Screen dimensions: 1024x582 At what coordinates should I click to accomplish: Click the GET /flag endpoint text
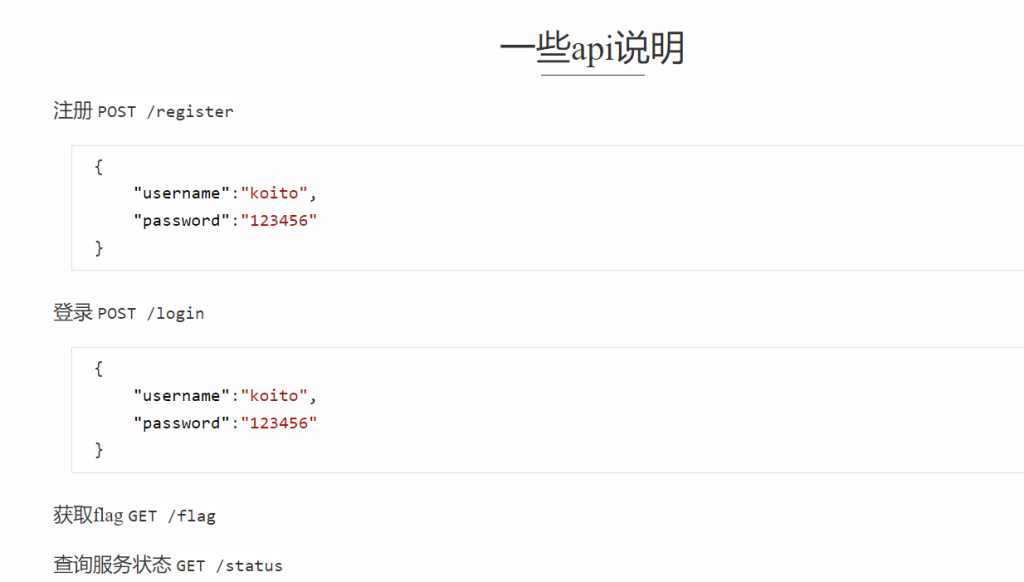click(x=172, y=516)
